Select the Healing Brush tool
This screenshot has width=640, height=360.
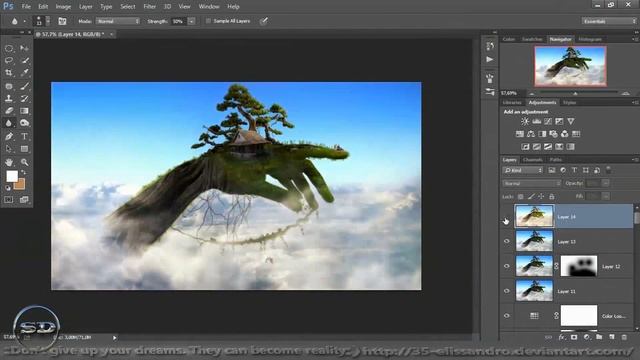[9, 86]
